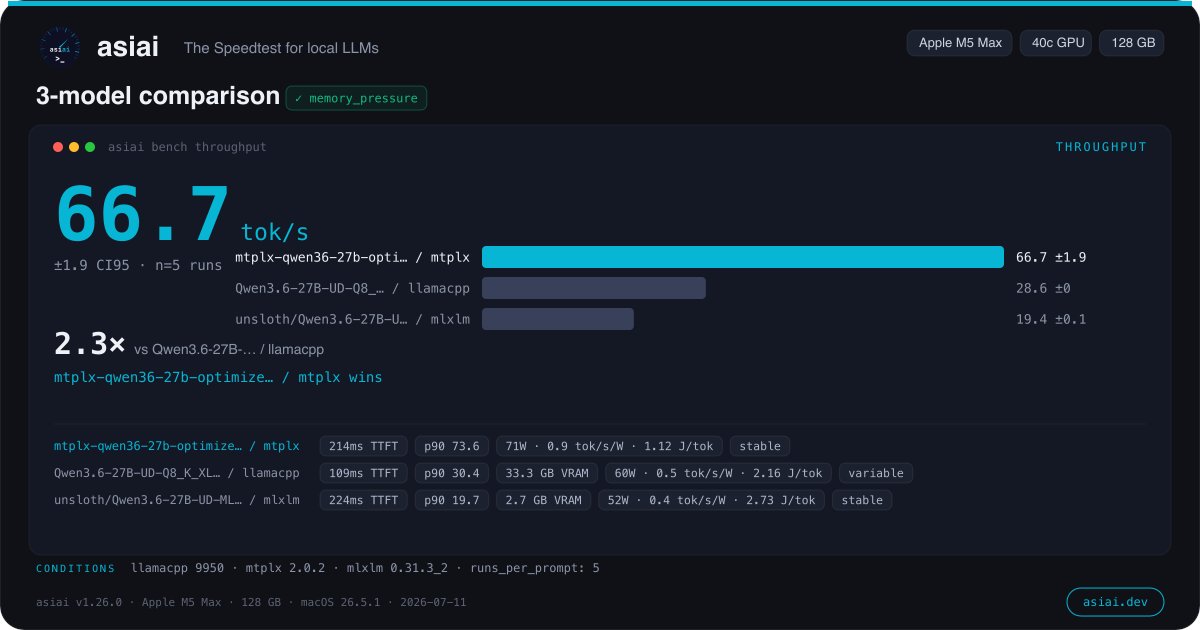Click the '33.3 GB VRAM' chip

547,473
